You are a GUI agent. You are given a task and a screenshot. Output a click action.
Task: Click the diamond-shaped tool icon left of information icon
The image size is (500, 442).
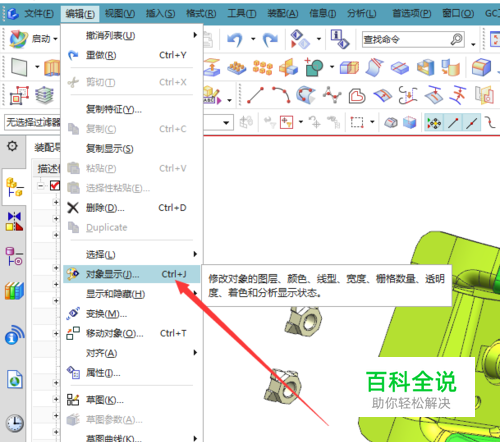300,39
